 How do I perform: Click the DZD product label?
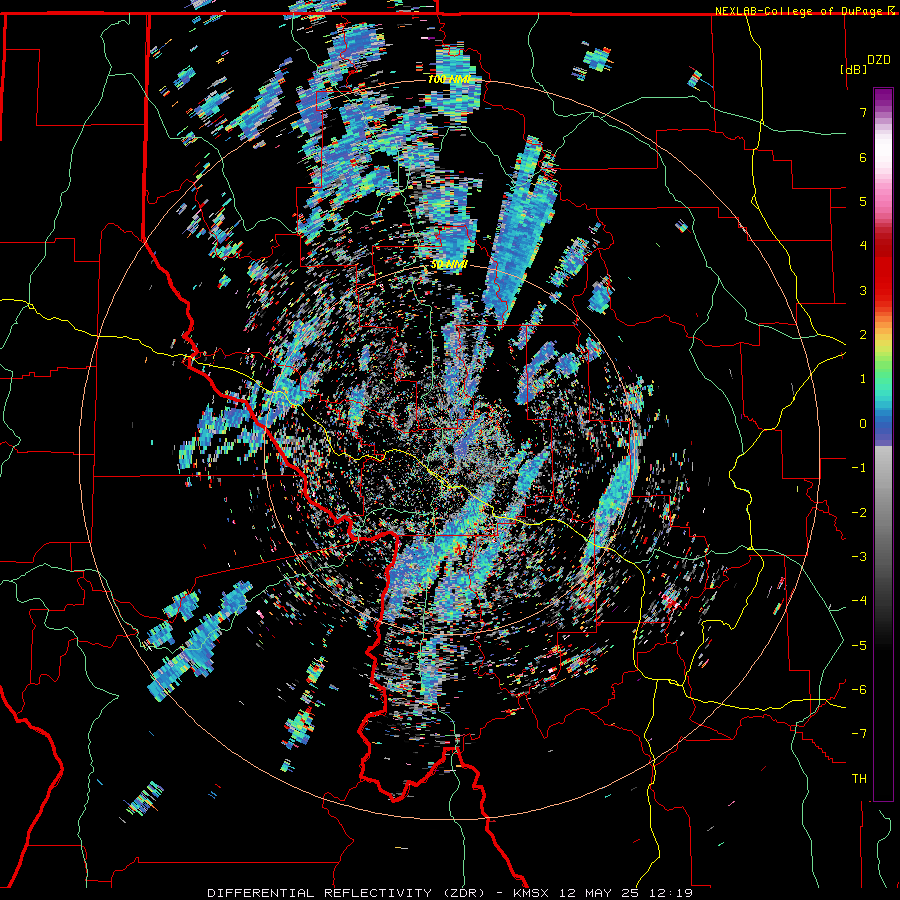(x=878, y=60)
